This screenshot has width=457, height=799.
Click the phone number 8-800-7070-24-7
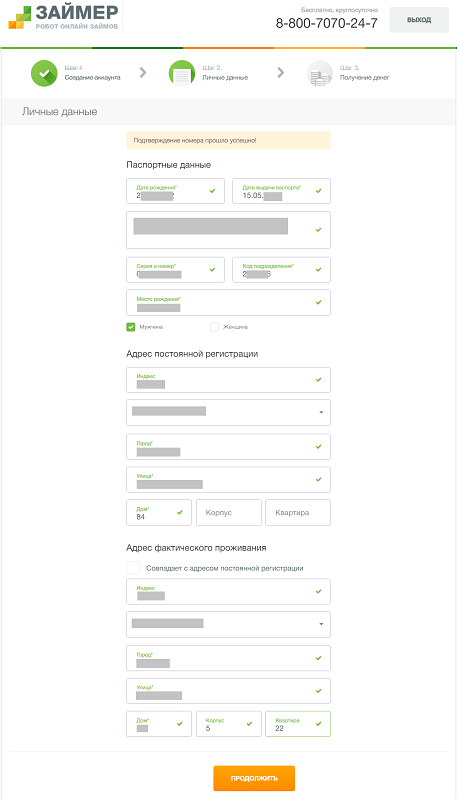327,23
